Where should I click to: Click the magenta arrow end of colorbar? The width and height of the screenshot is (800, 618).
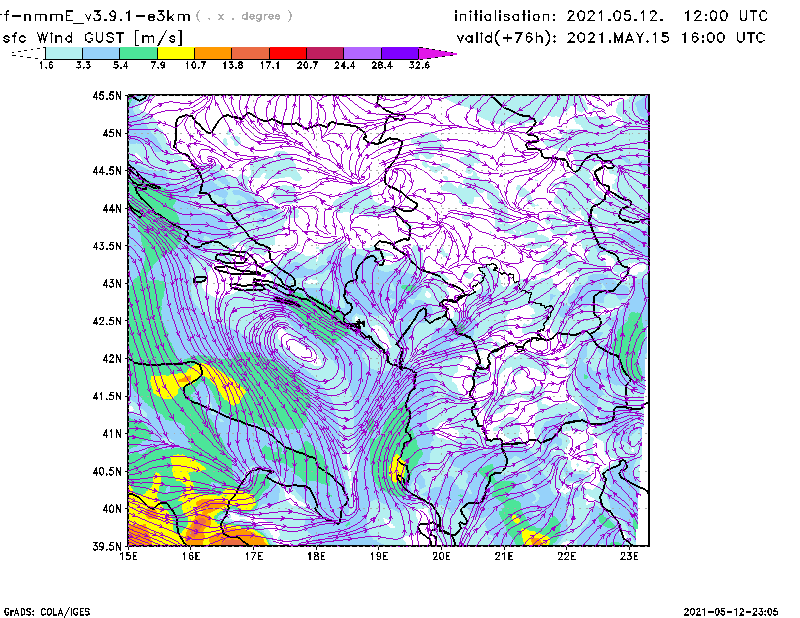(x=437, y=53)
